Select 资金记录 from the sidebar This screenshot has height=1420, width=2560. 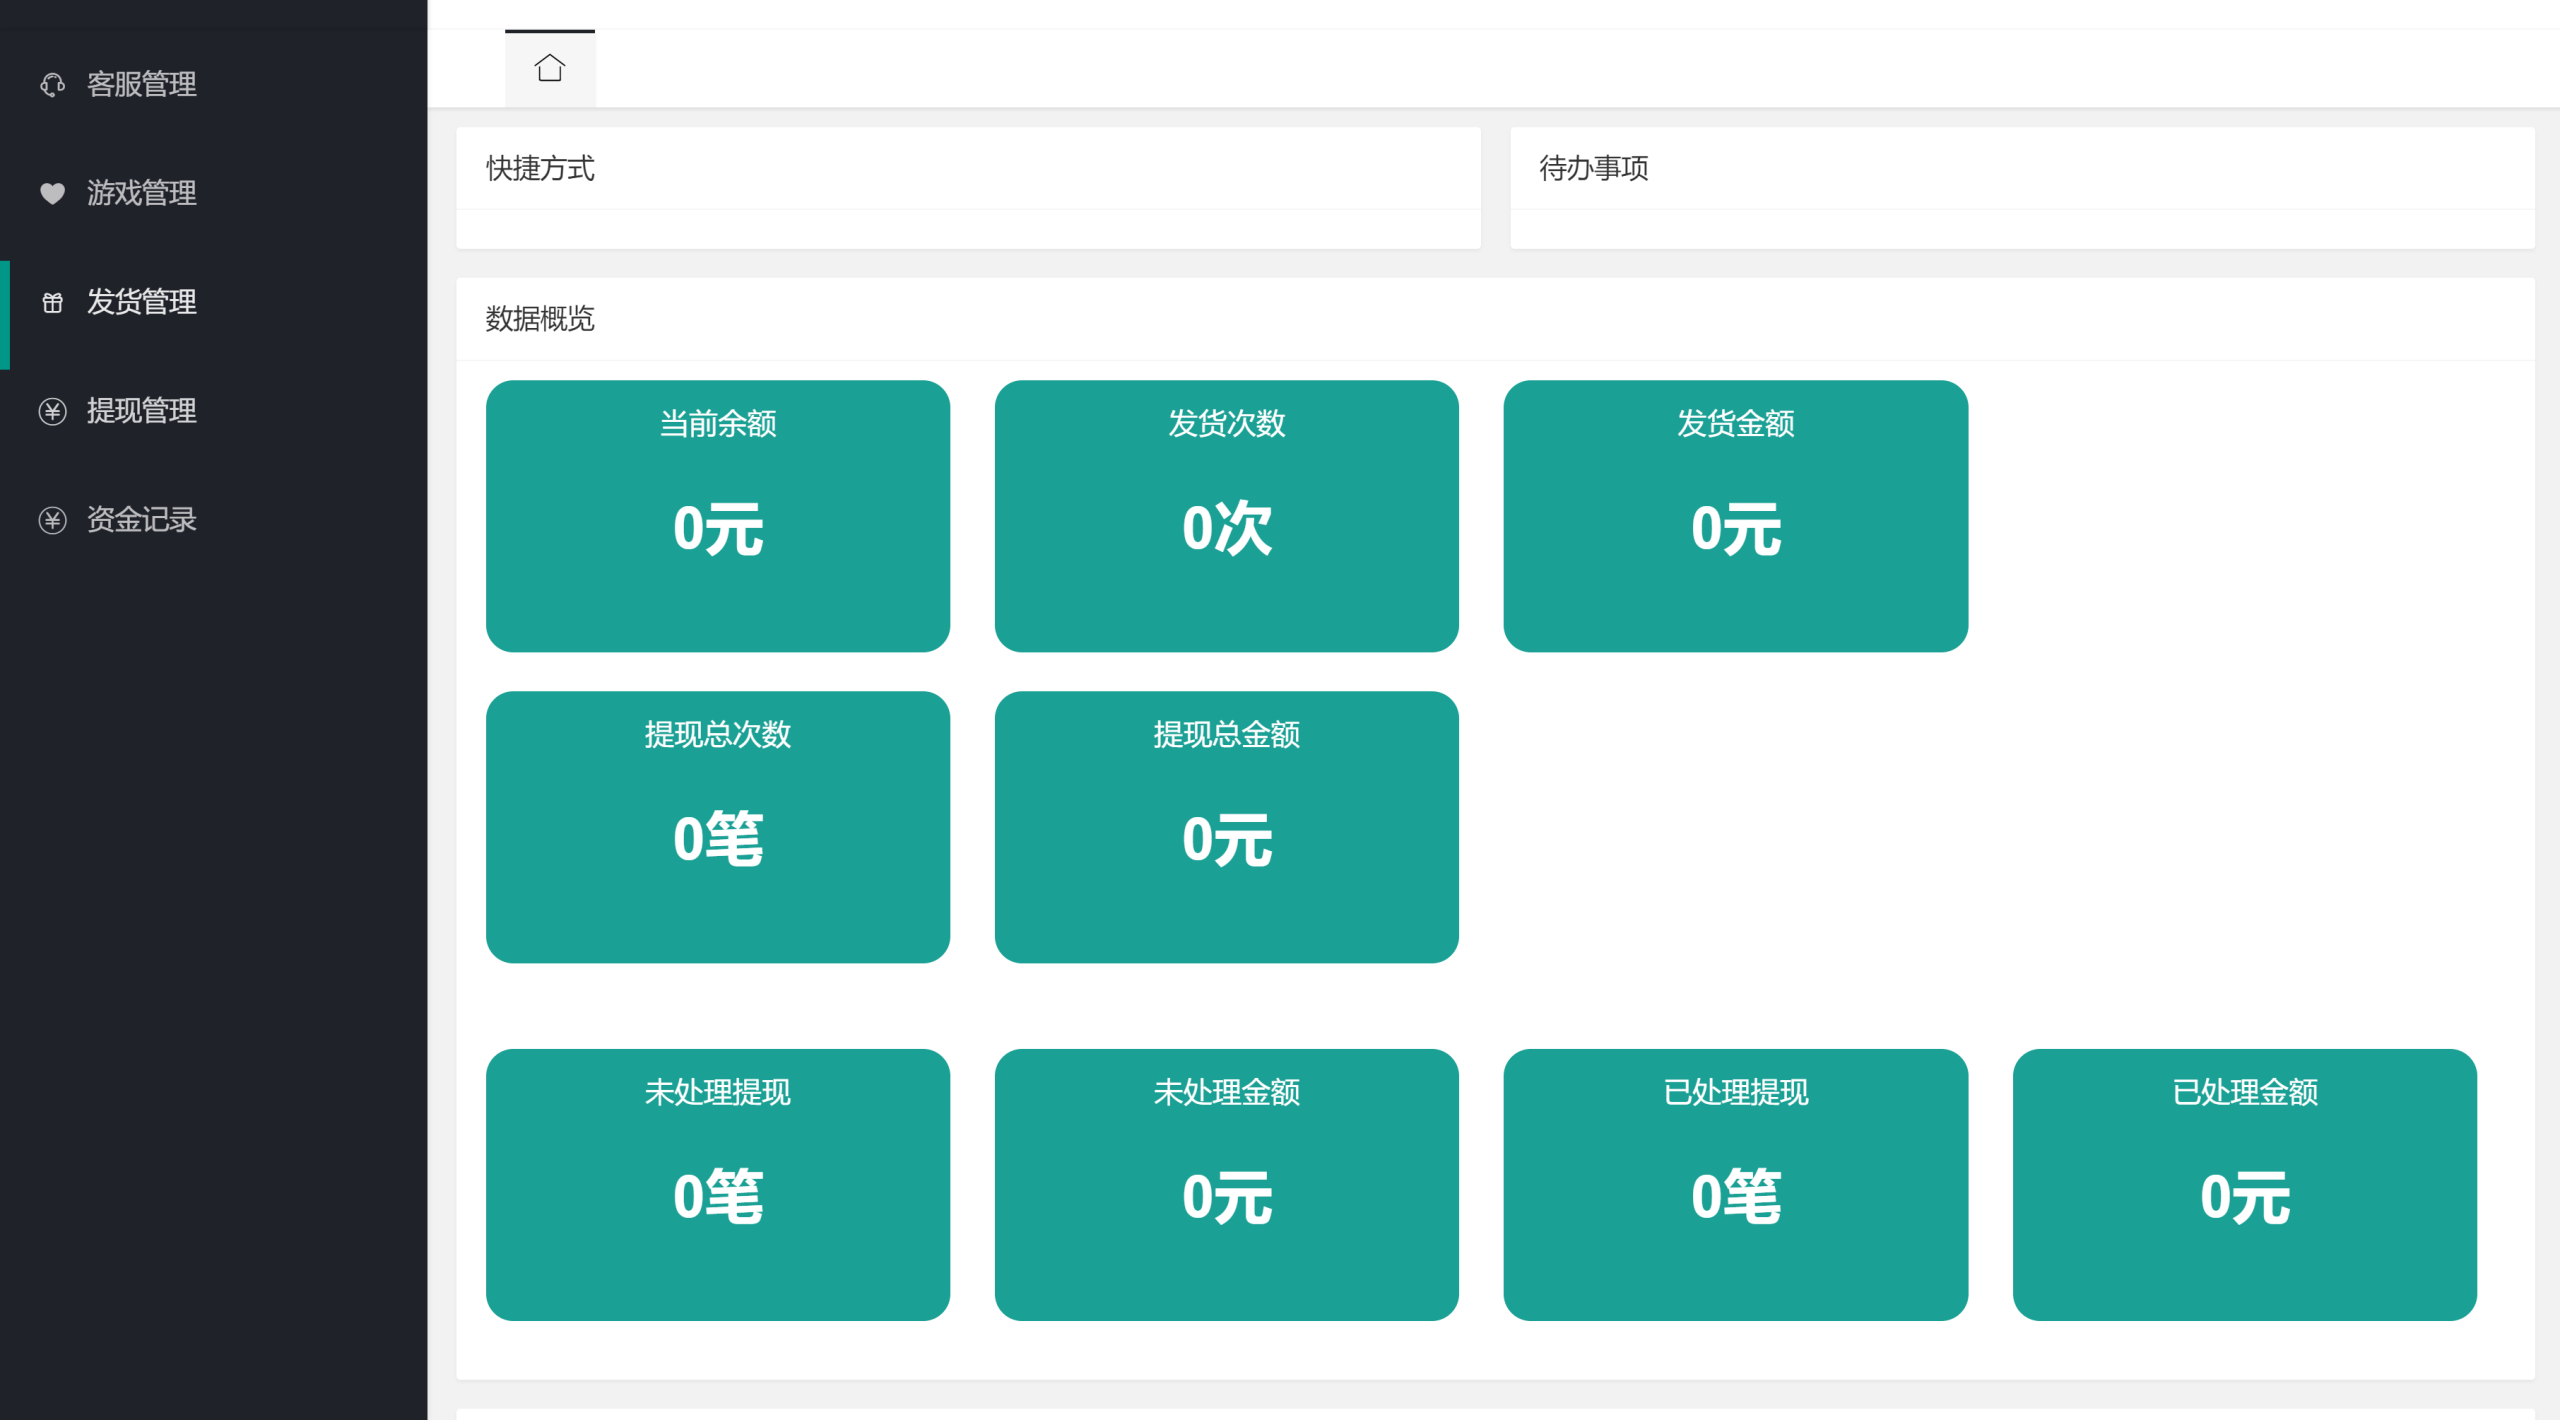(x=141, y=520)
